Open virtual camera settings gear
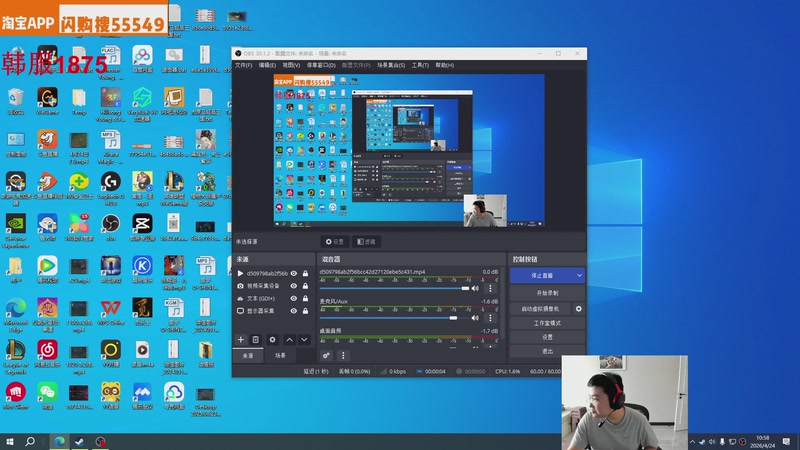 (579, 309)
